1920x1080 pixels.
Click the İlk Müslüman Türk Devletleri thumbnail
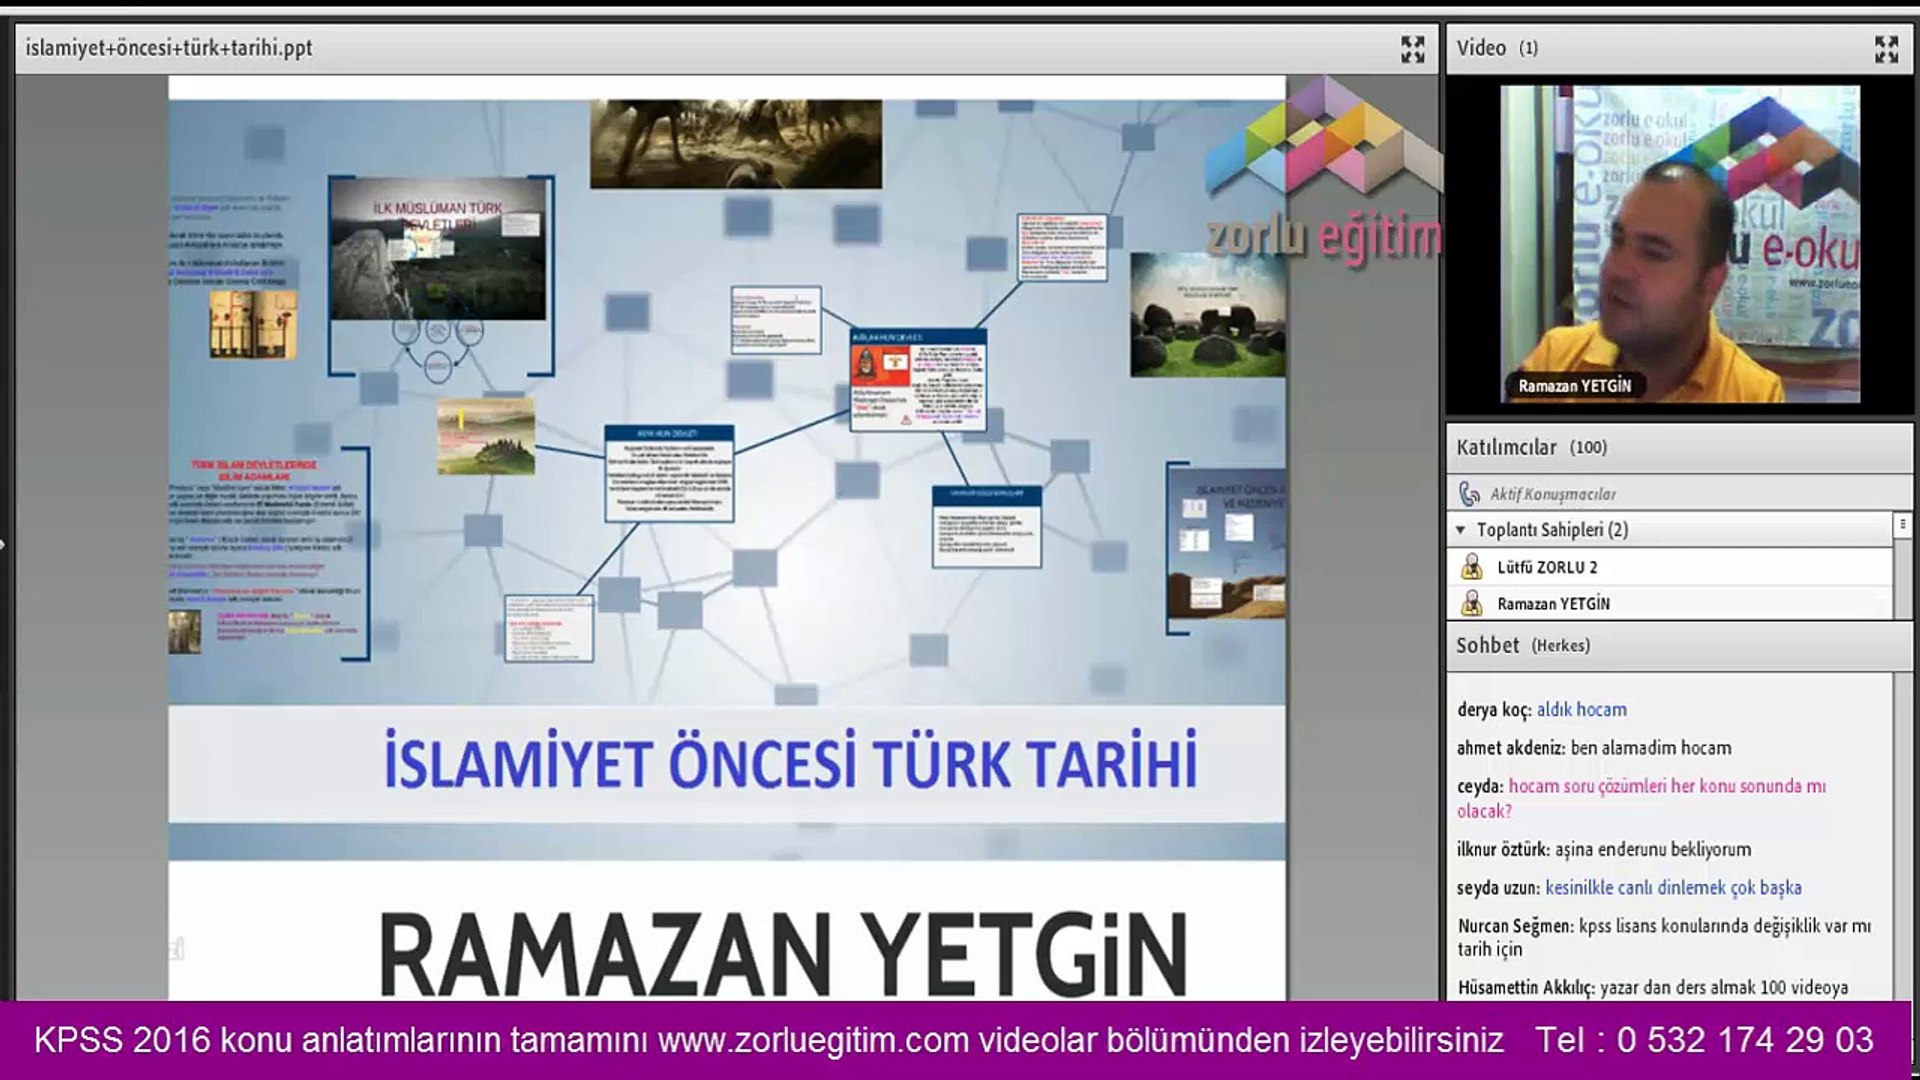point(438,250)
